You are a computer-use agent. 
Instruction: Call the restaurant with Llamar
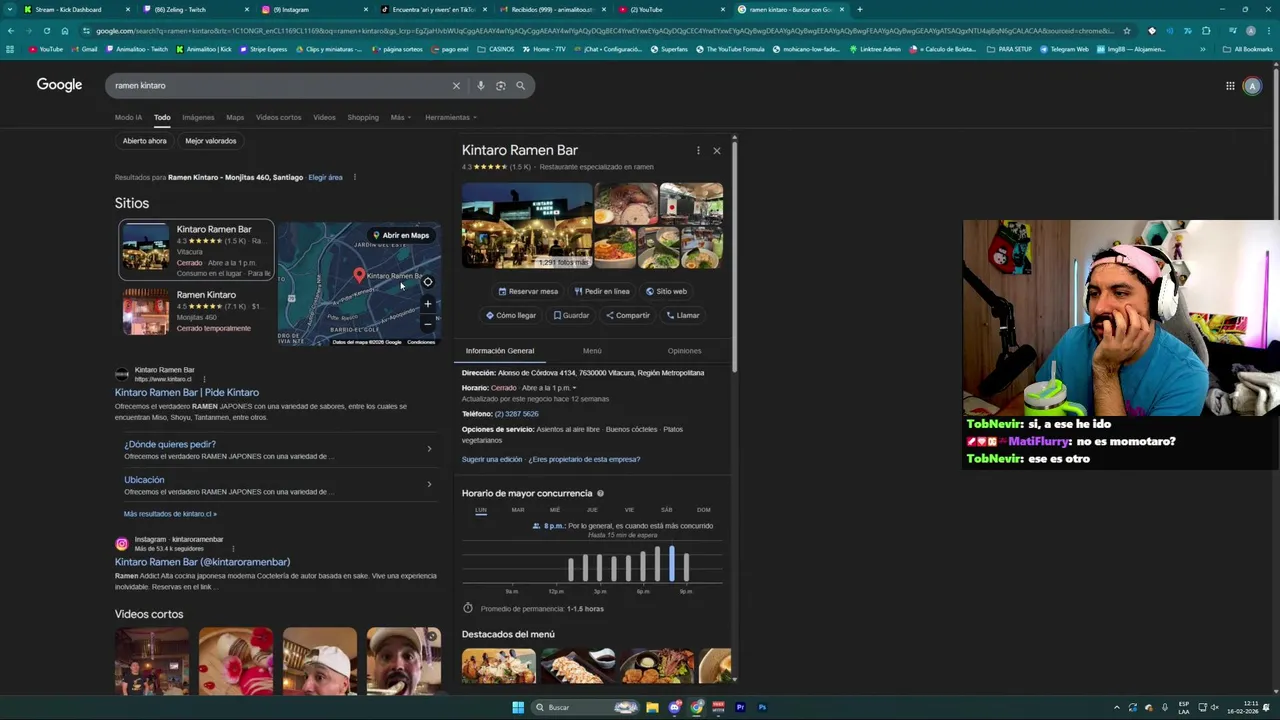coord(683,315)
